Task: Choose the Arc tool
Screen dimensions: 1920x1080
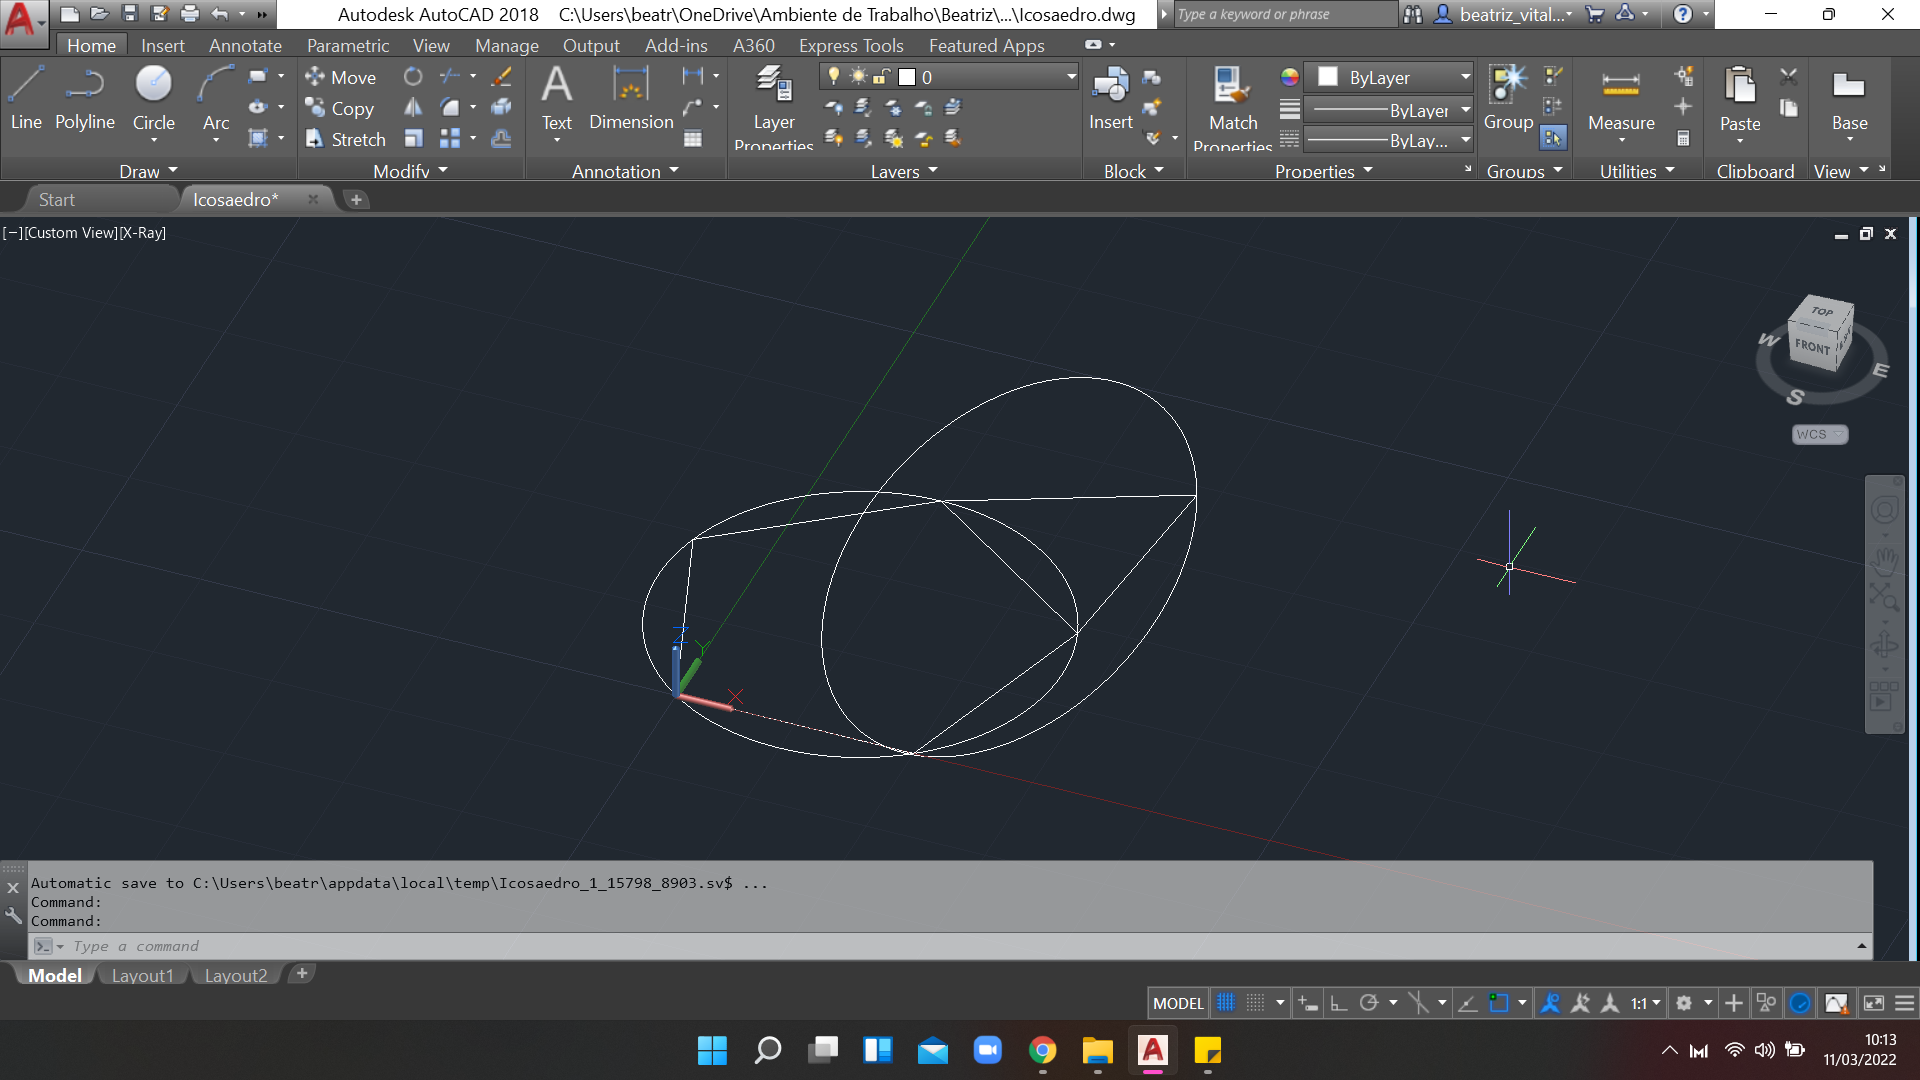Action: tap(216, 98)
